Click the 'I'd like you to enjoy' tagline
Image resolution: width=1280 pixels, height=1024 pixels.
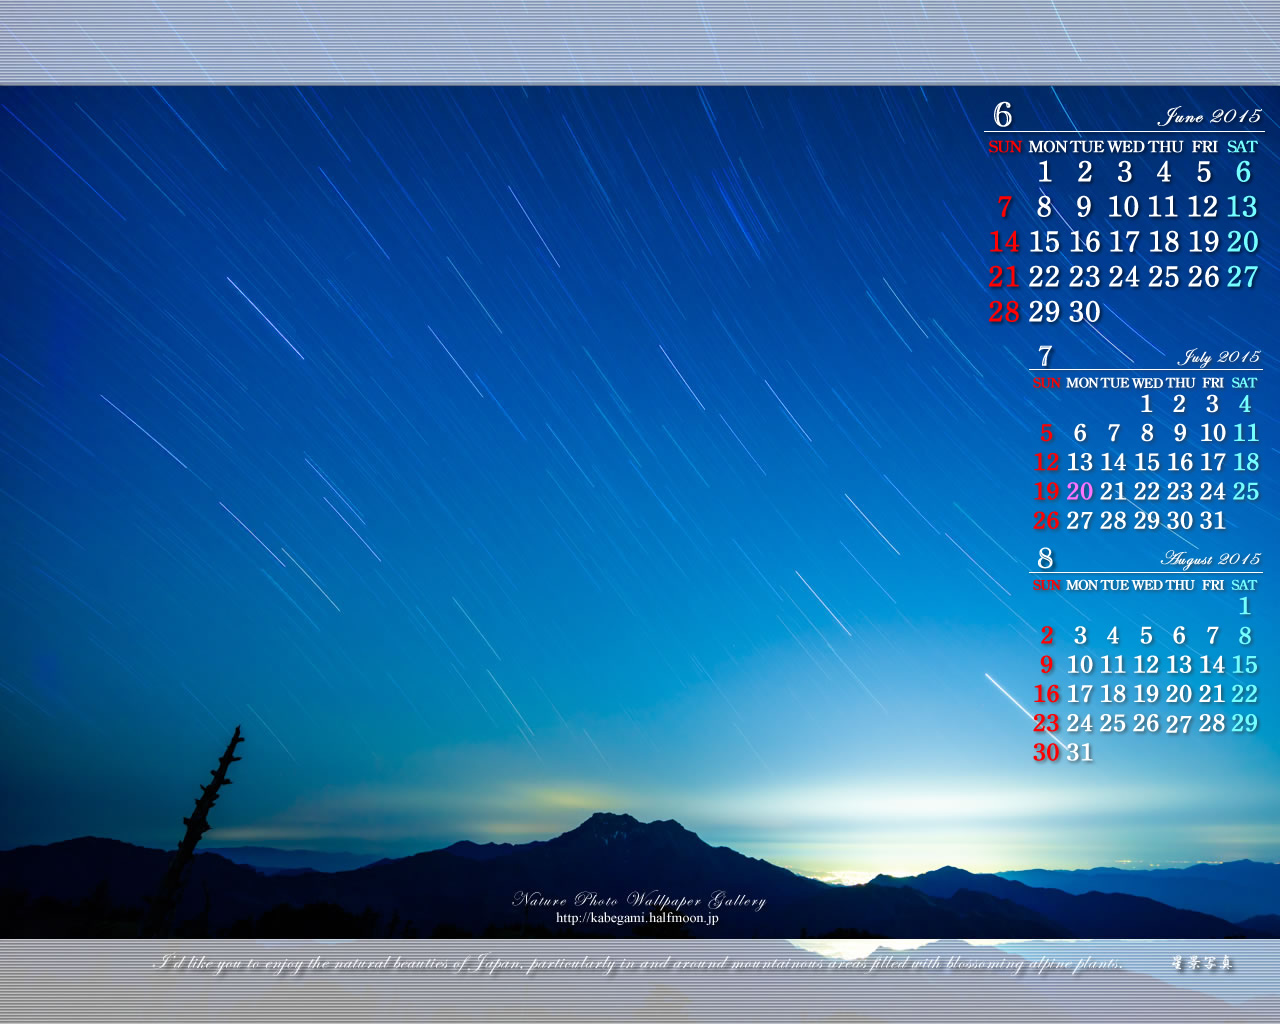(638, 964)
